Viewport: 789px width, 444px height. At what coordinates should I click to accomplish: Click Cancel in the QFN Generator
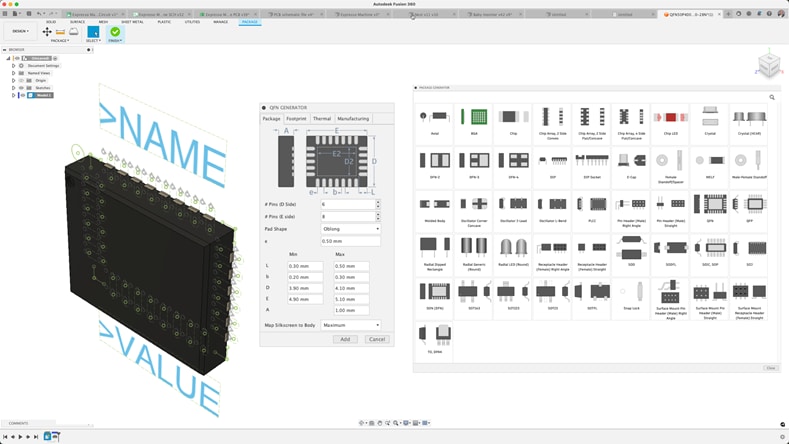coord(377,339)
